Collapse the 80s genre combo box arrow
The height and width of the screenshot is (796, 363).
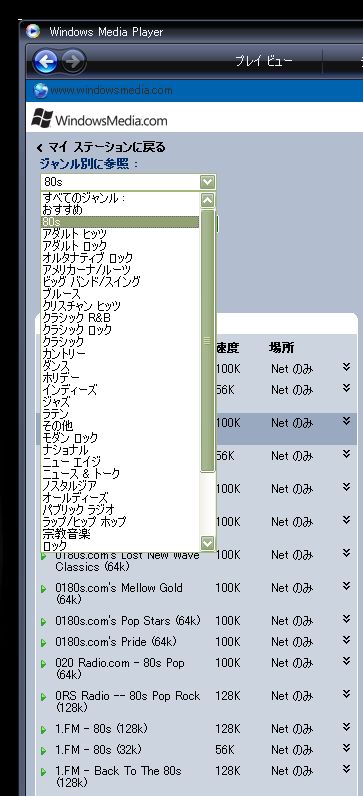point(208,182)
